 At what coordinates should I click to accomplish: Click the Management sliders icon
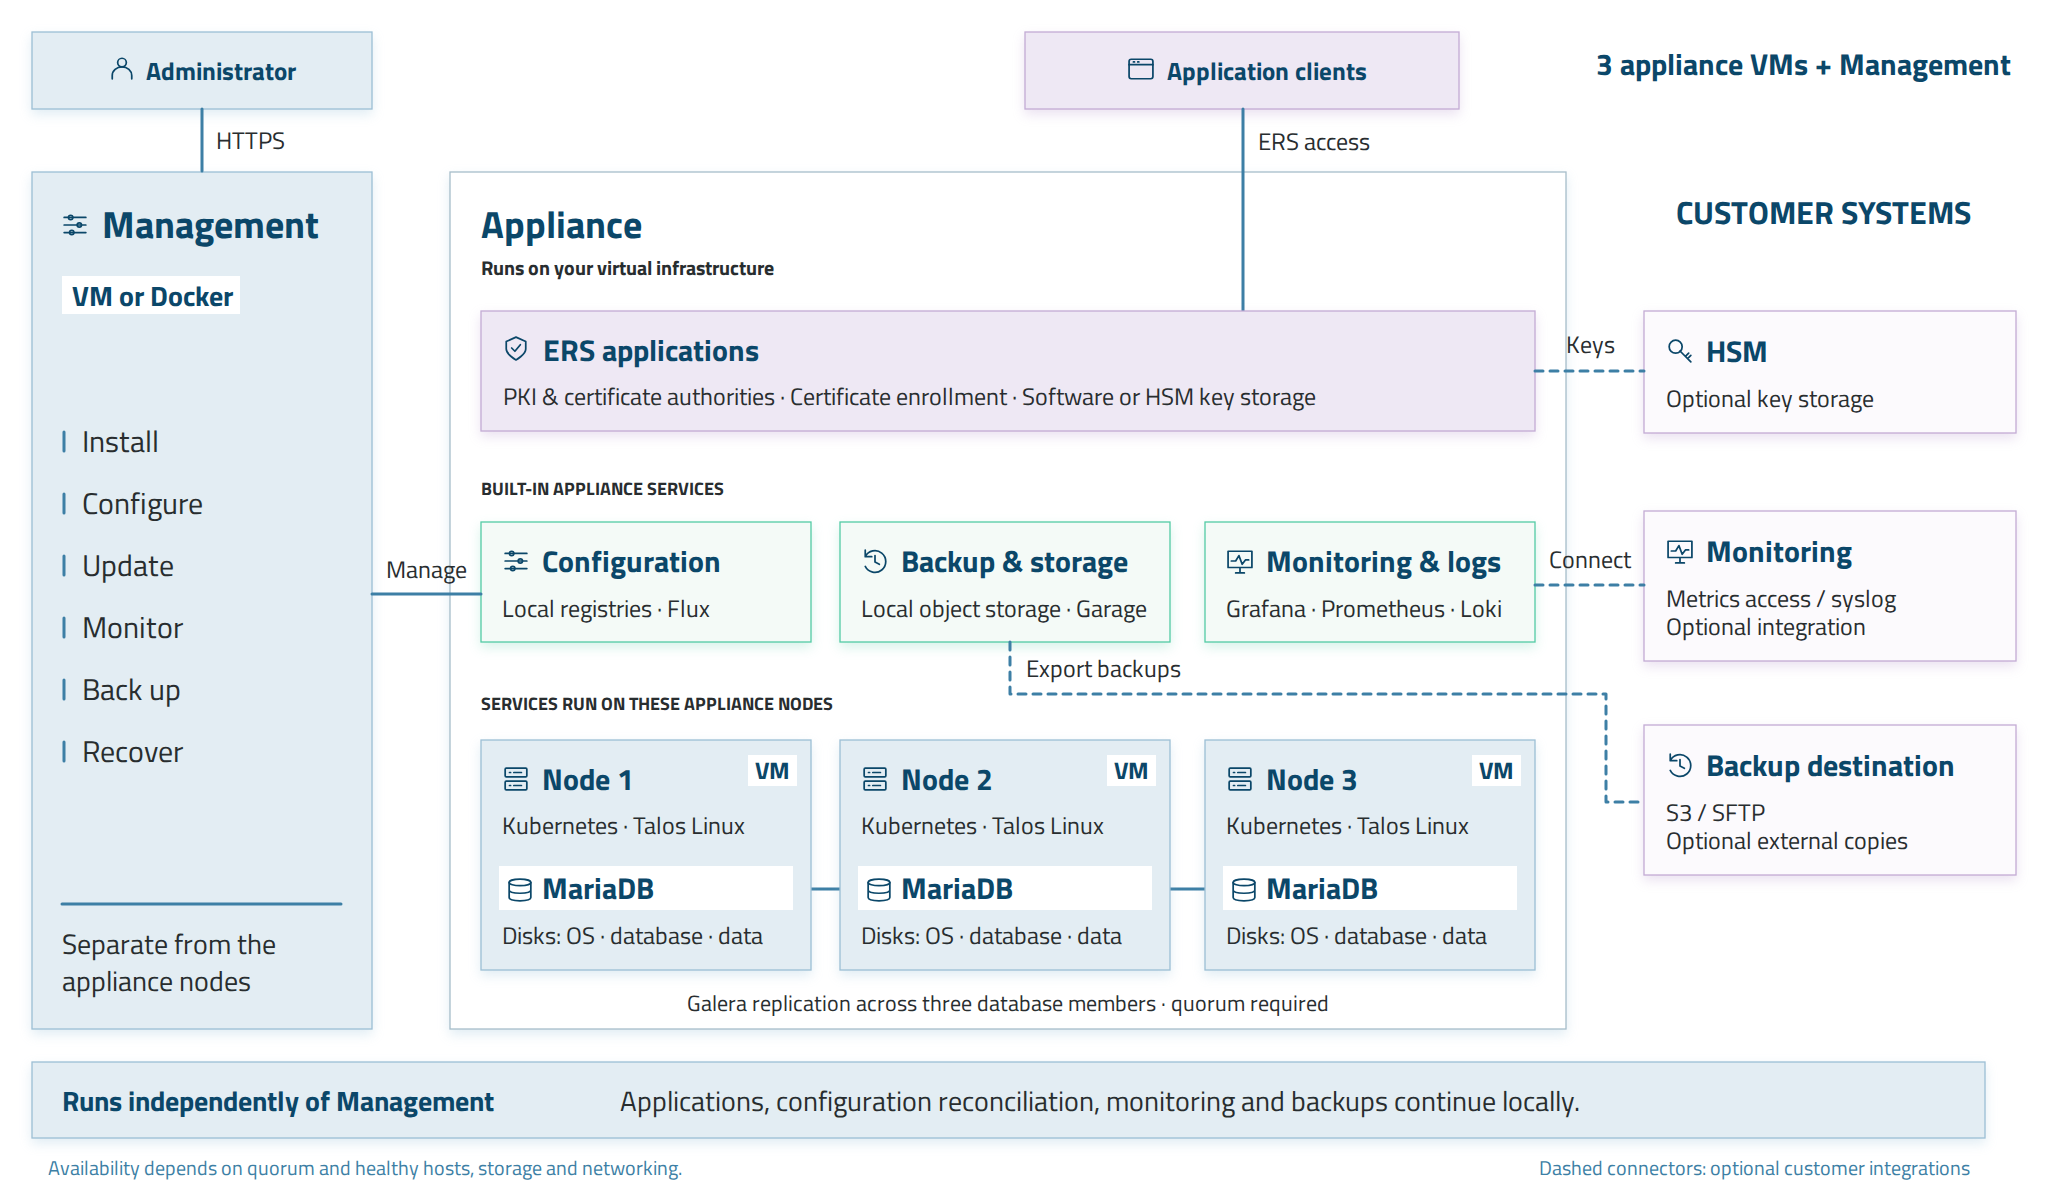pyautogui.click(x=75, y=225)
